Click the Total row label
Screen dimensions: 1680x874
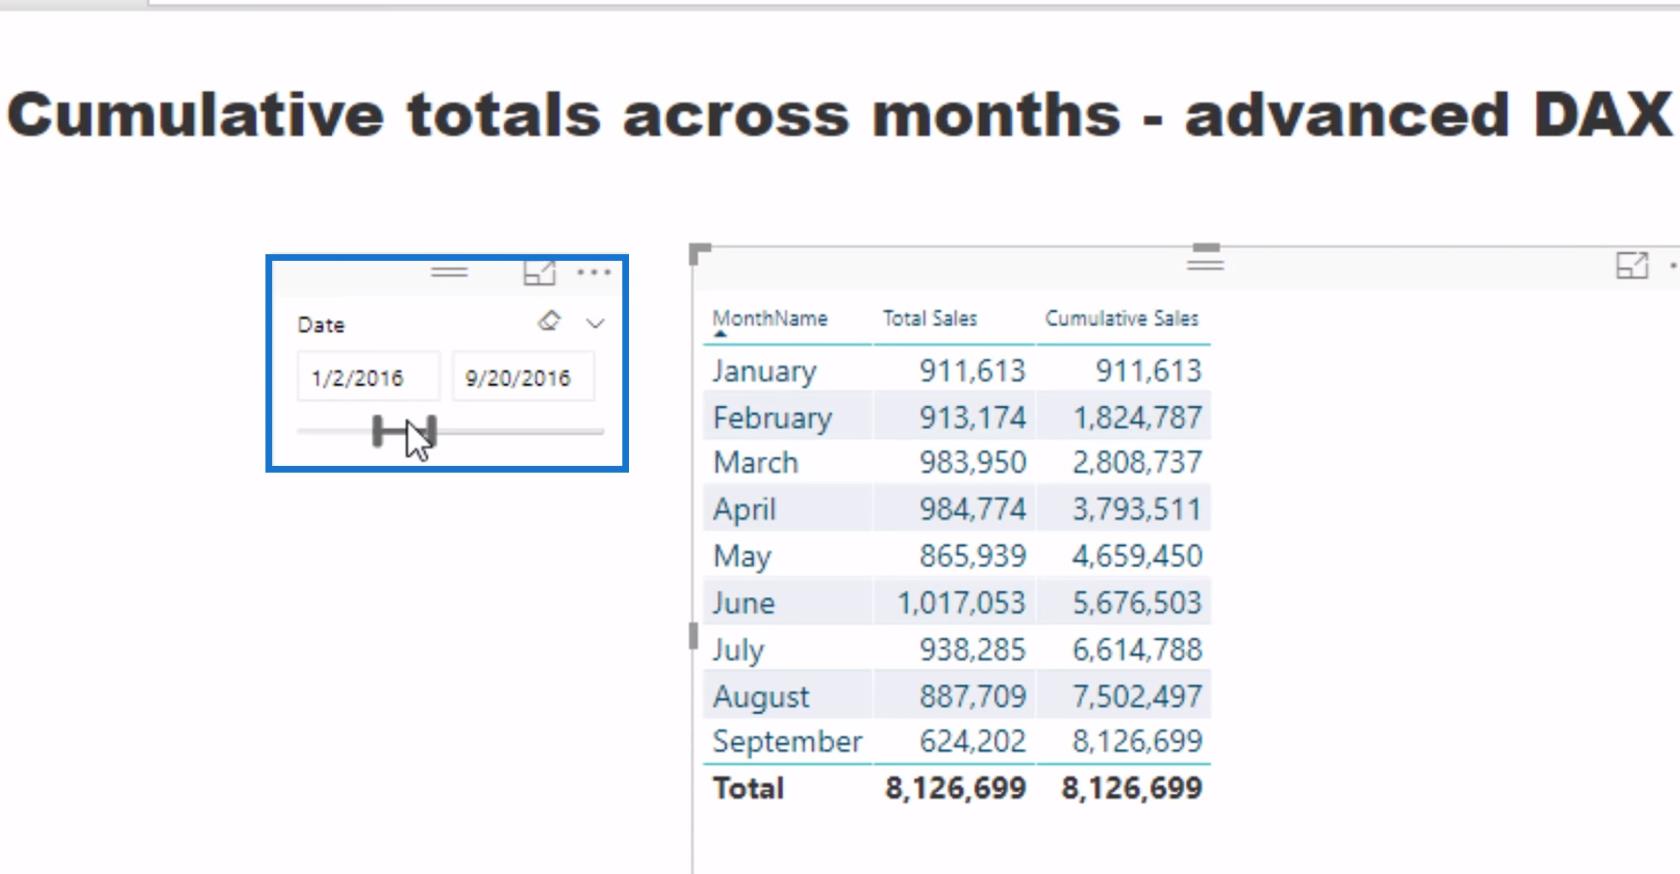[x=748, y=788]
